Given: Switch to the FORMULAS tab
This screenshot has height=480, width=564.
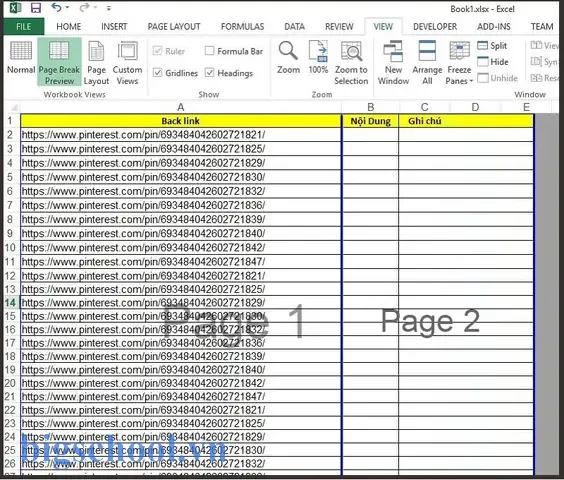Looking at the screenshot, I should click(x=242, y=27).
